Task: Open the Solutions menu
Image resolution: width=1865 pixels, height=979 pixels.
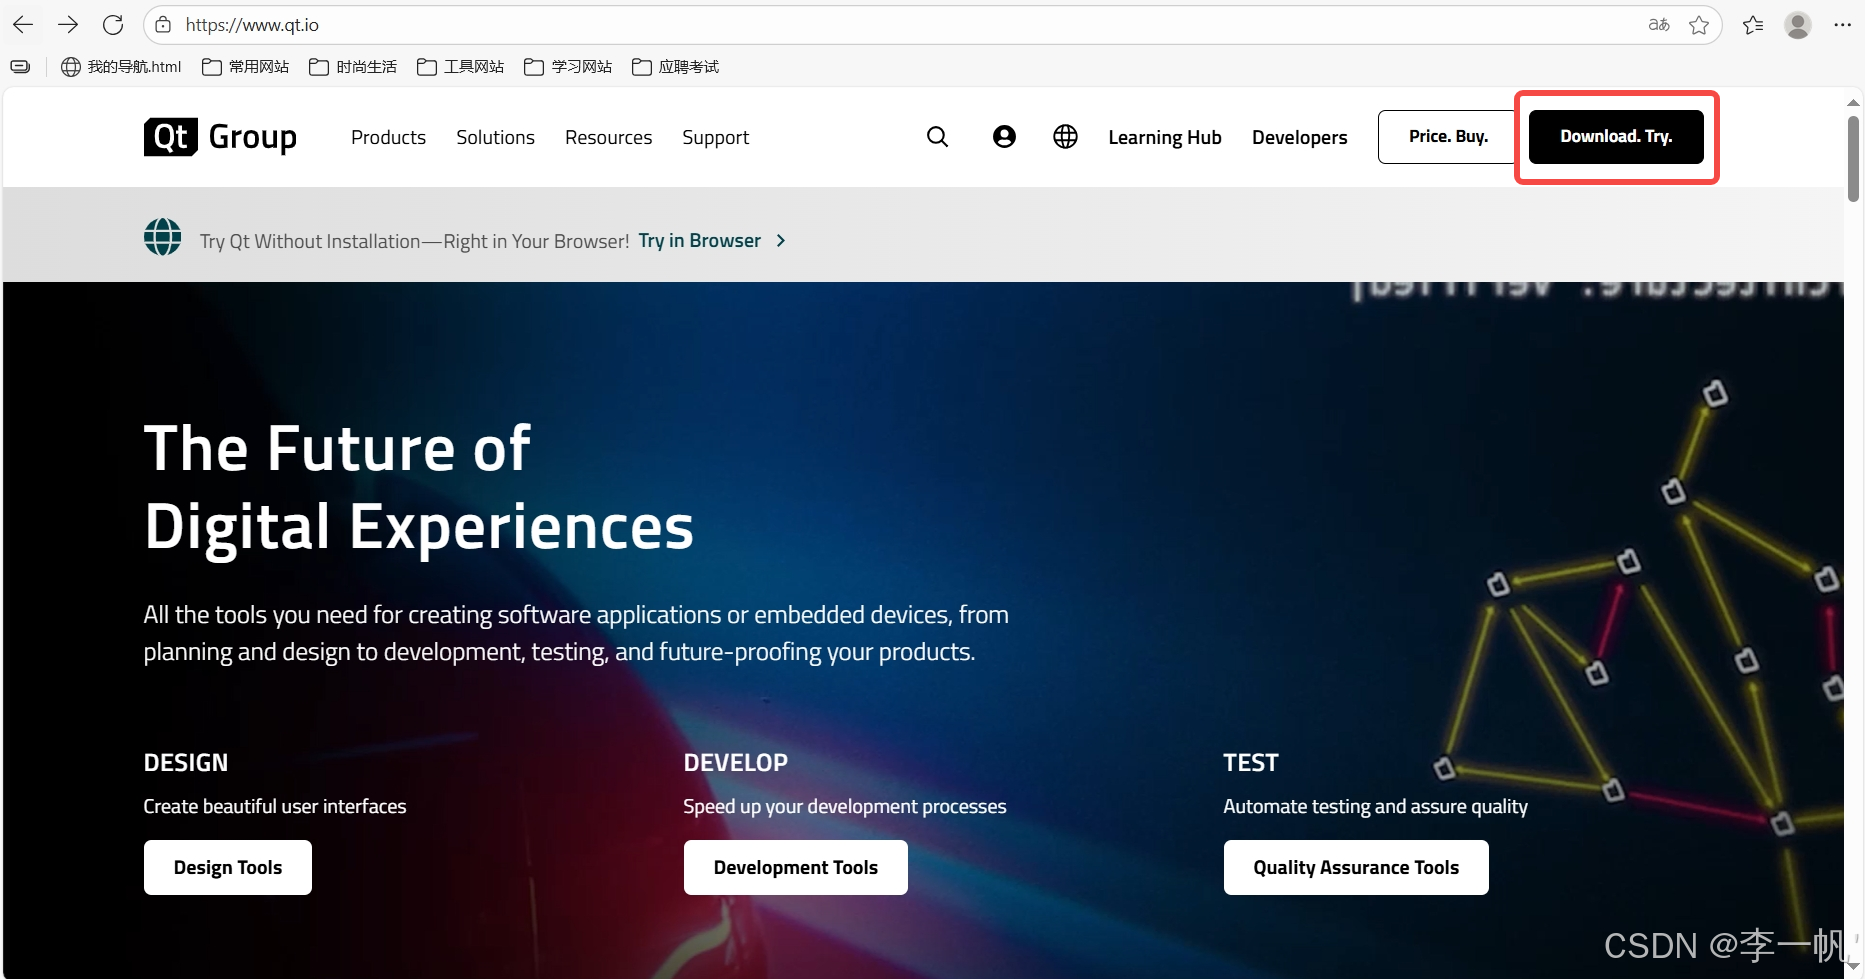Action: coord(495,137)
